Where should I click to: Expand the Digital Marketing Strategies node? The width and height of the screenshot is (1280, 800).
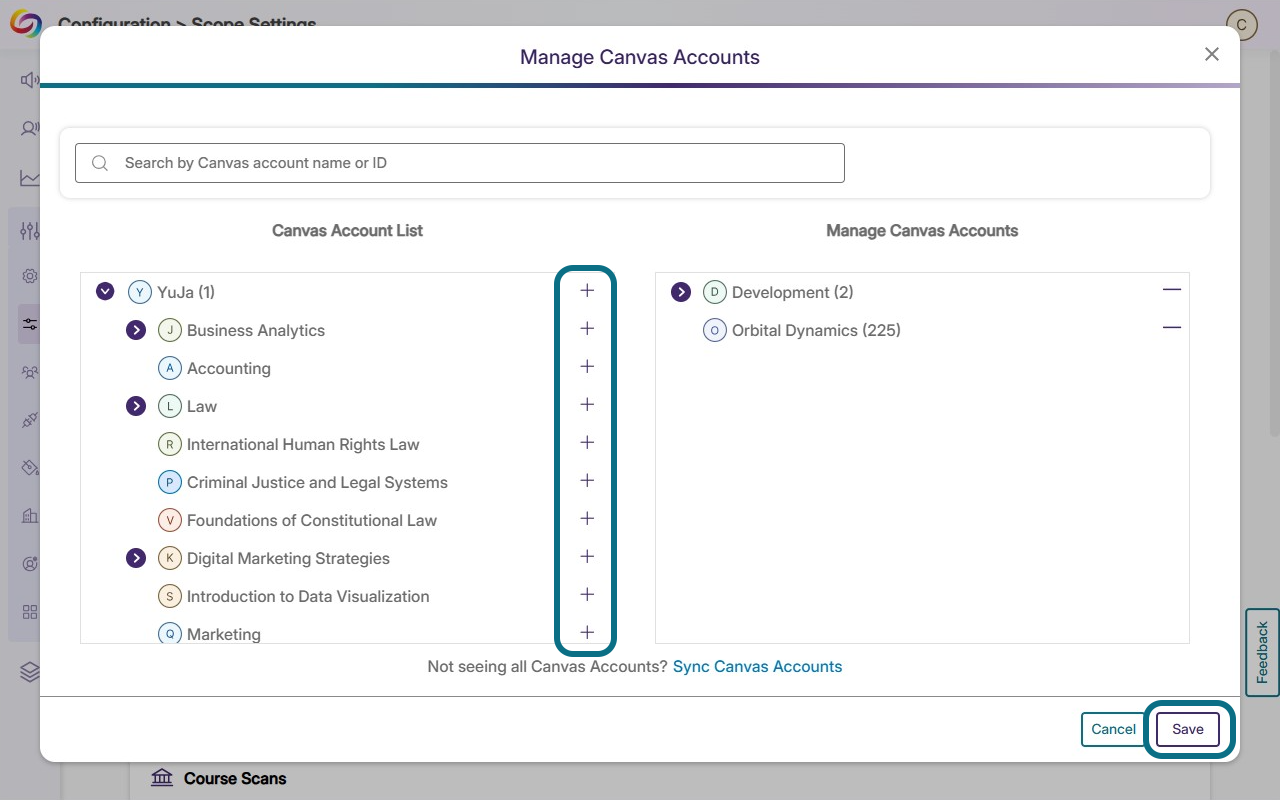(136, 558)
